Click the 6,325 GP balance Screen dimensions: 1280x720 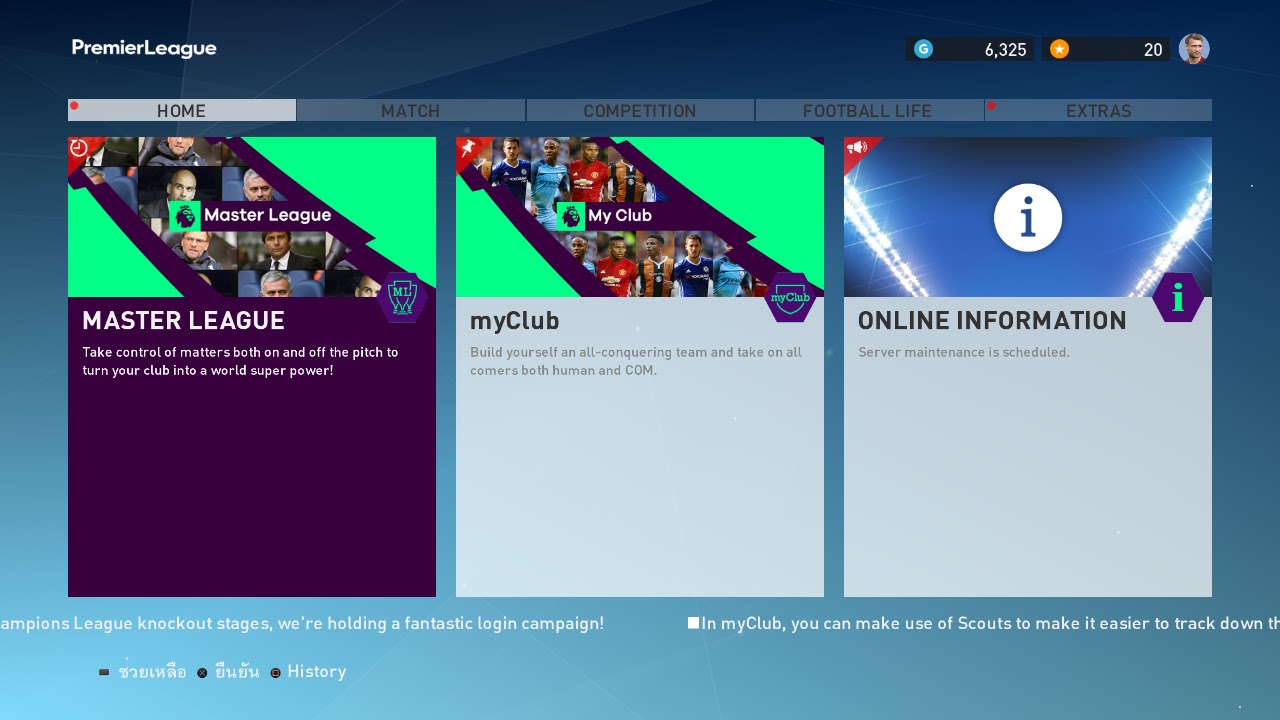1005,50
